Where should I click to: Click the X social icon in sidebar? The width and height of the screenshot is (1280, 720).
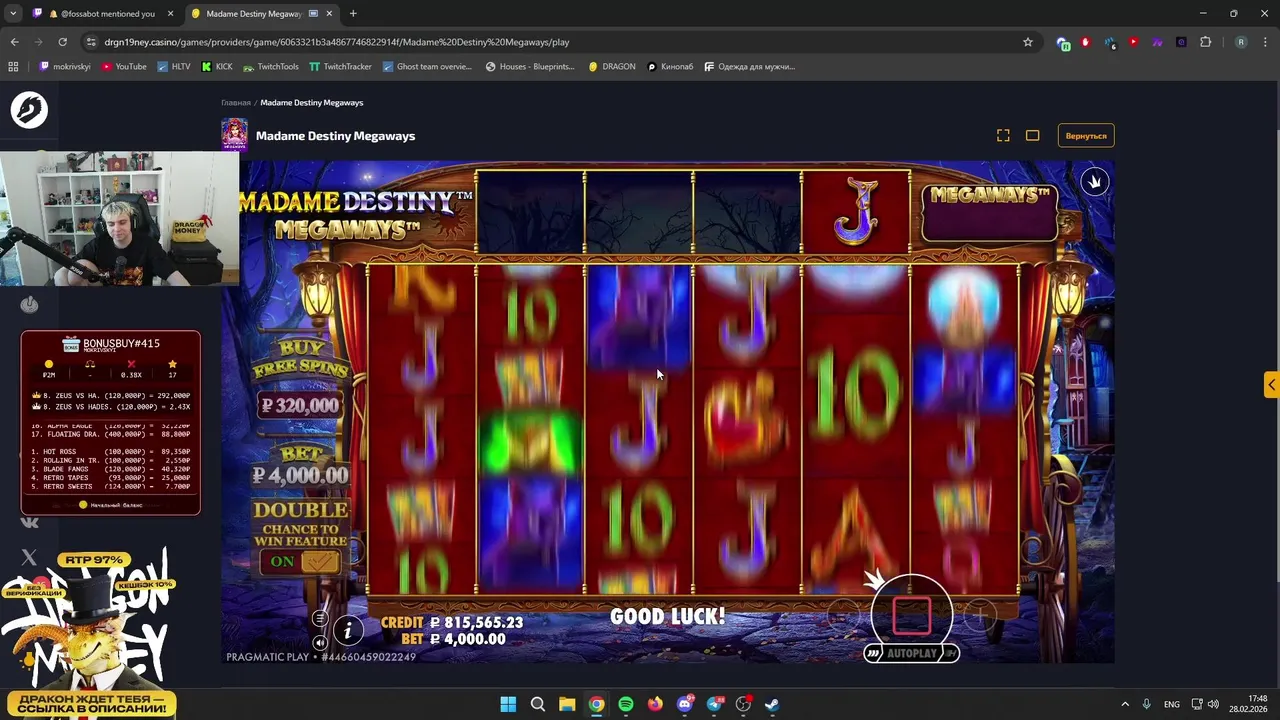[29, 557]
